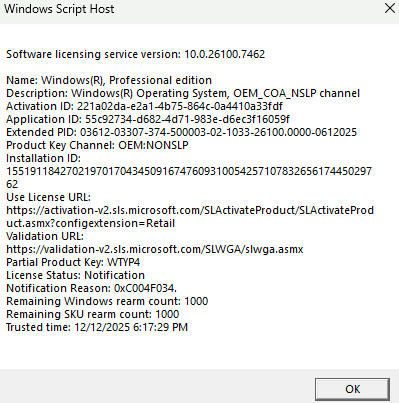This screenshot has width=399, height=403.
Task: Click Partial Product Key: WTYP4 line
Action: click(x=73, y=262)
